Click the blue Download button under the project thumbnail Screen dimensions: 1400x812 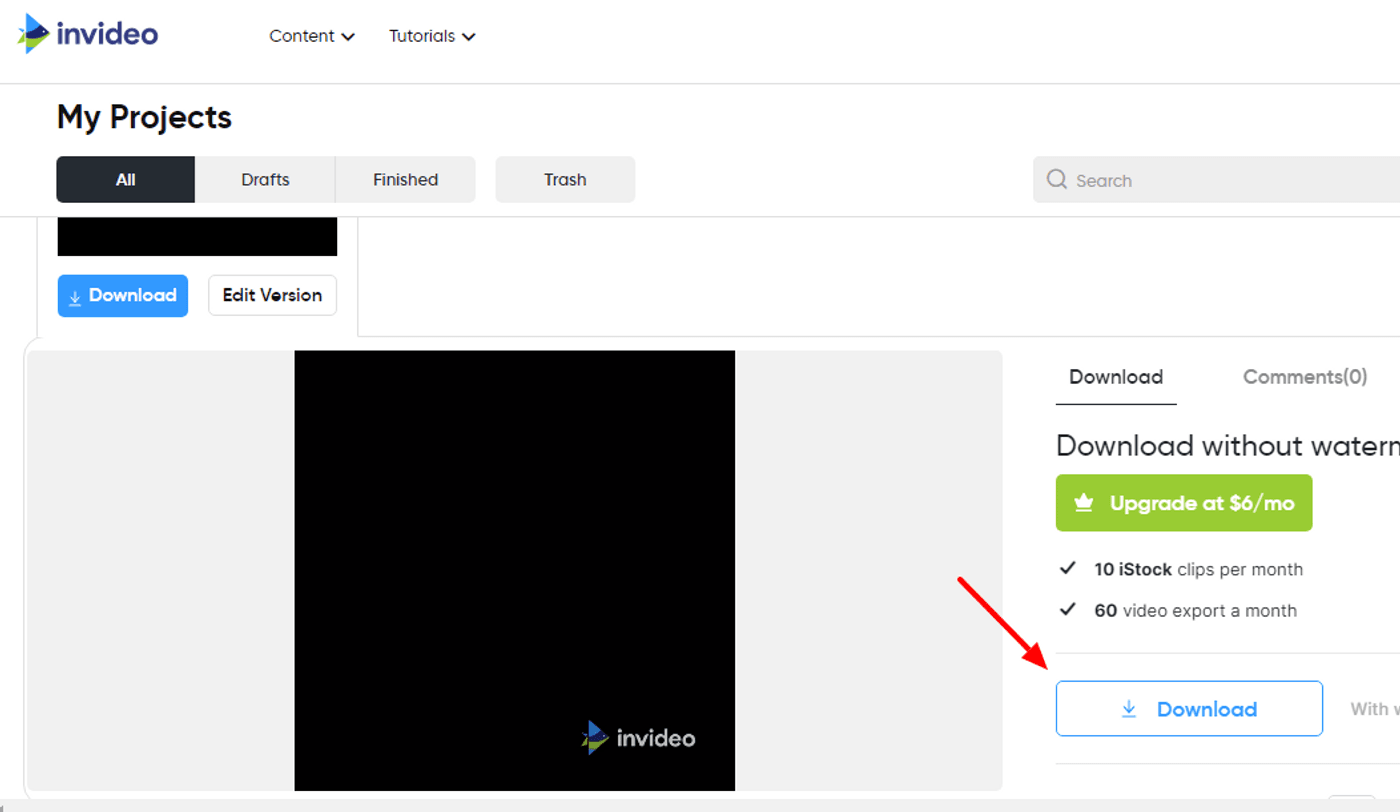pyautogui.click(x=123, y=296)
